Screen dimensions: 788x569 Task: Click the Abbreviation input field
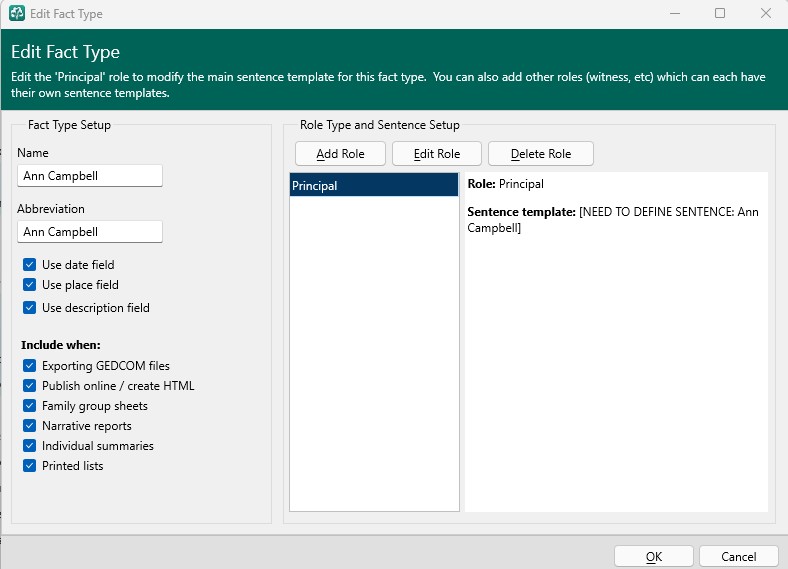point(90,232)
